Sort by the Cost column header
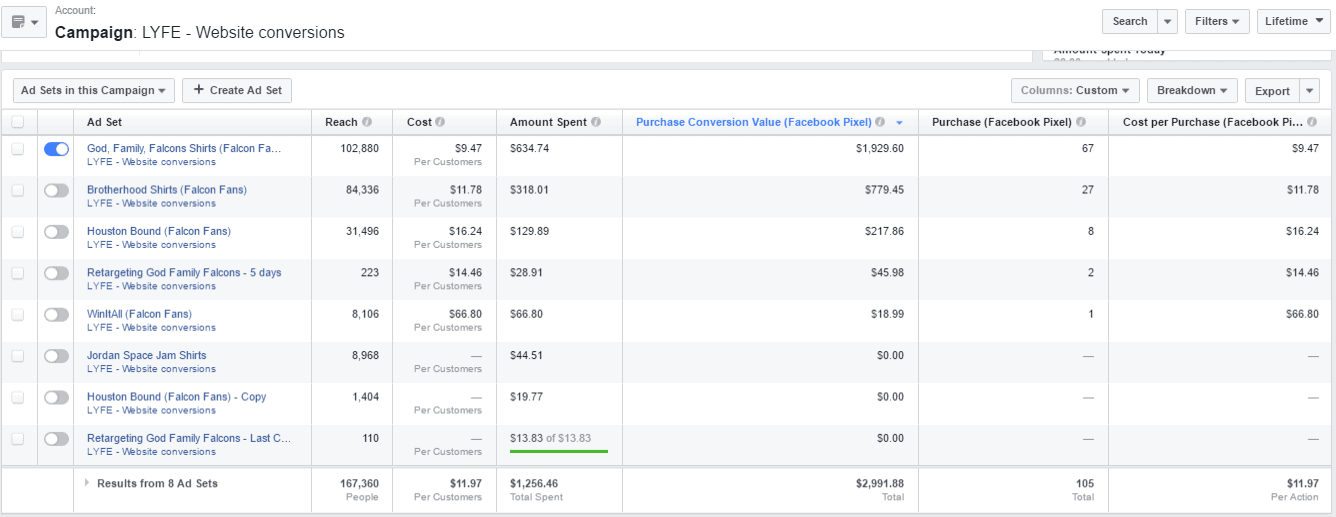1336x517 pixels. [419, 122]
